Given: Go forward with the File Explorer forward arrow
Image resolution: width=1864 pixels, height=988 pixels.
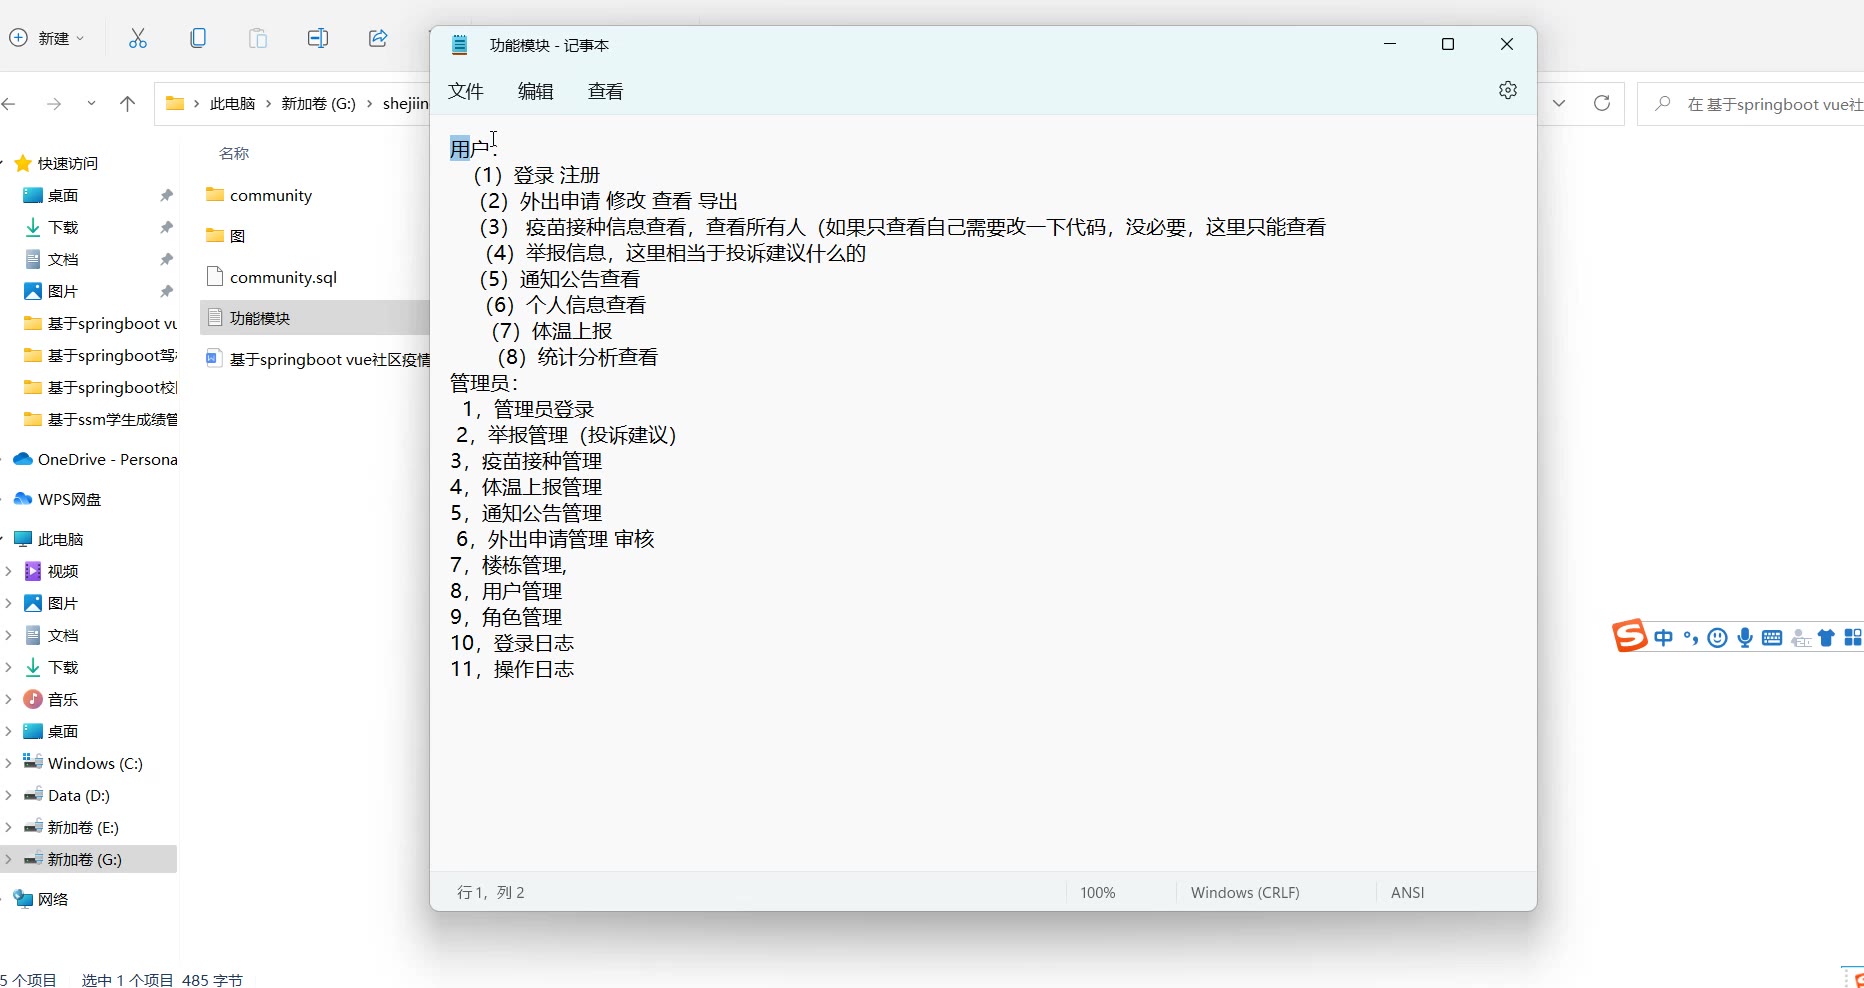Looking at the screenshot, I should (x=54, y=104).
